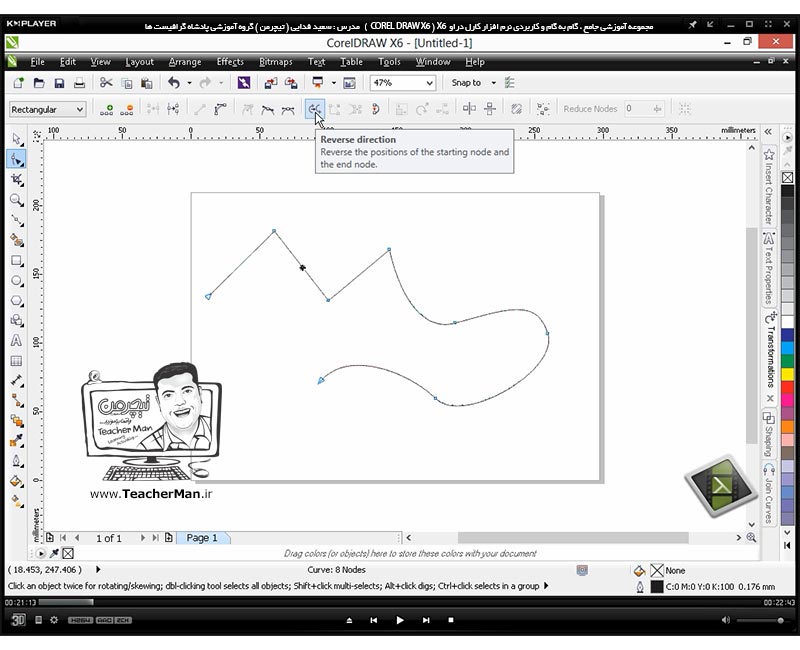Open the Arrange menu
800x650 pixels.
[x=185, y=62]
